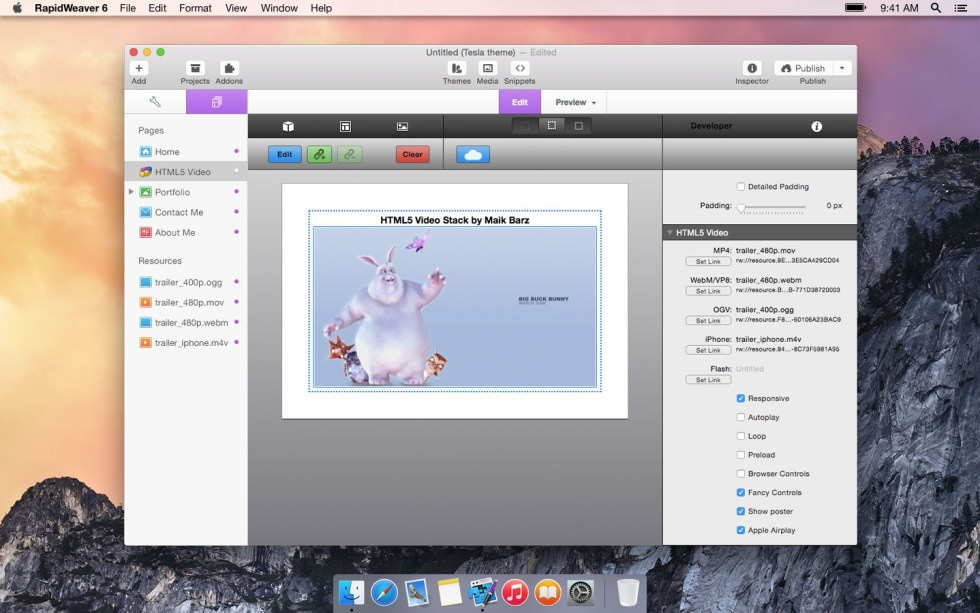The image size is (980, 613).
Task: Open the Themes toolbar icon
Action: click(457, 68)
